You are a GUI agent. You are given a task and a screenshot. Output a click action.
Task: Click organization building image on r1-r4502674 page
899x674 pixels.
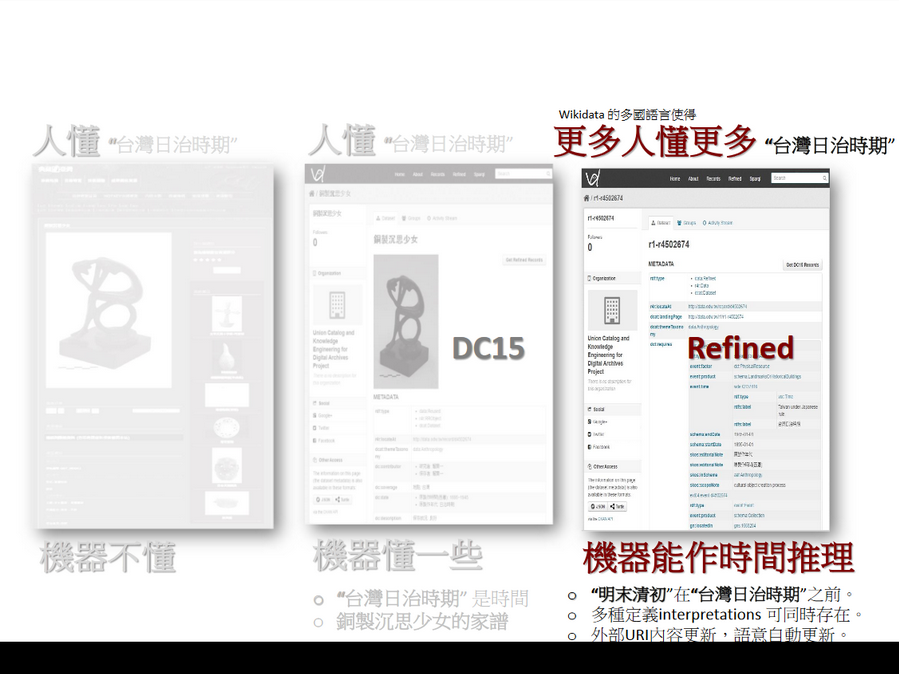tap(612, 310)
